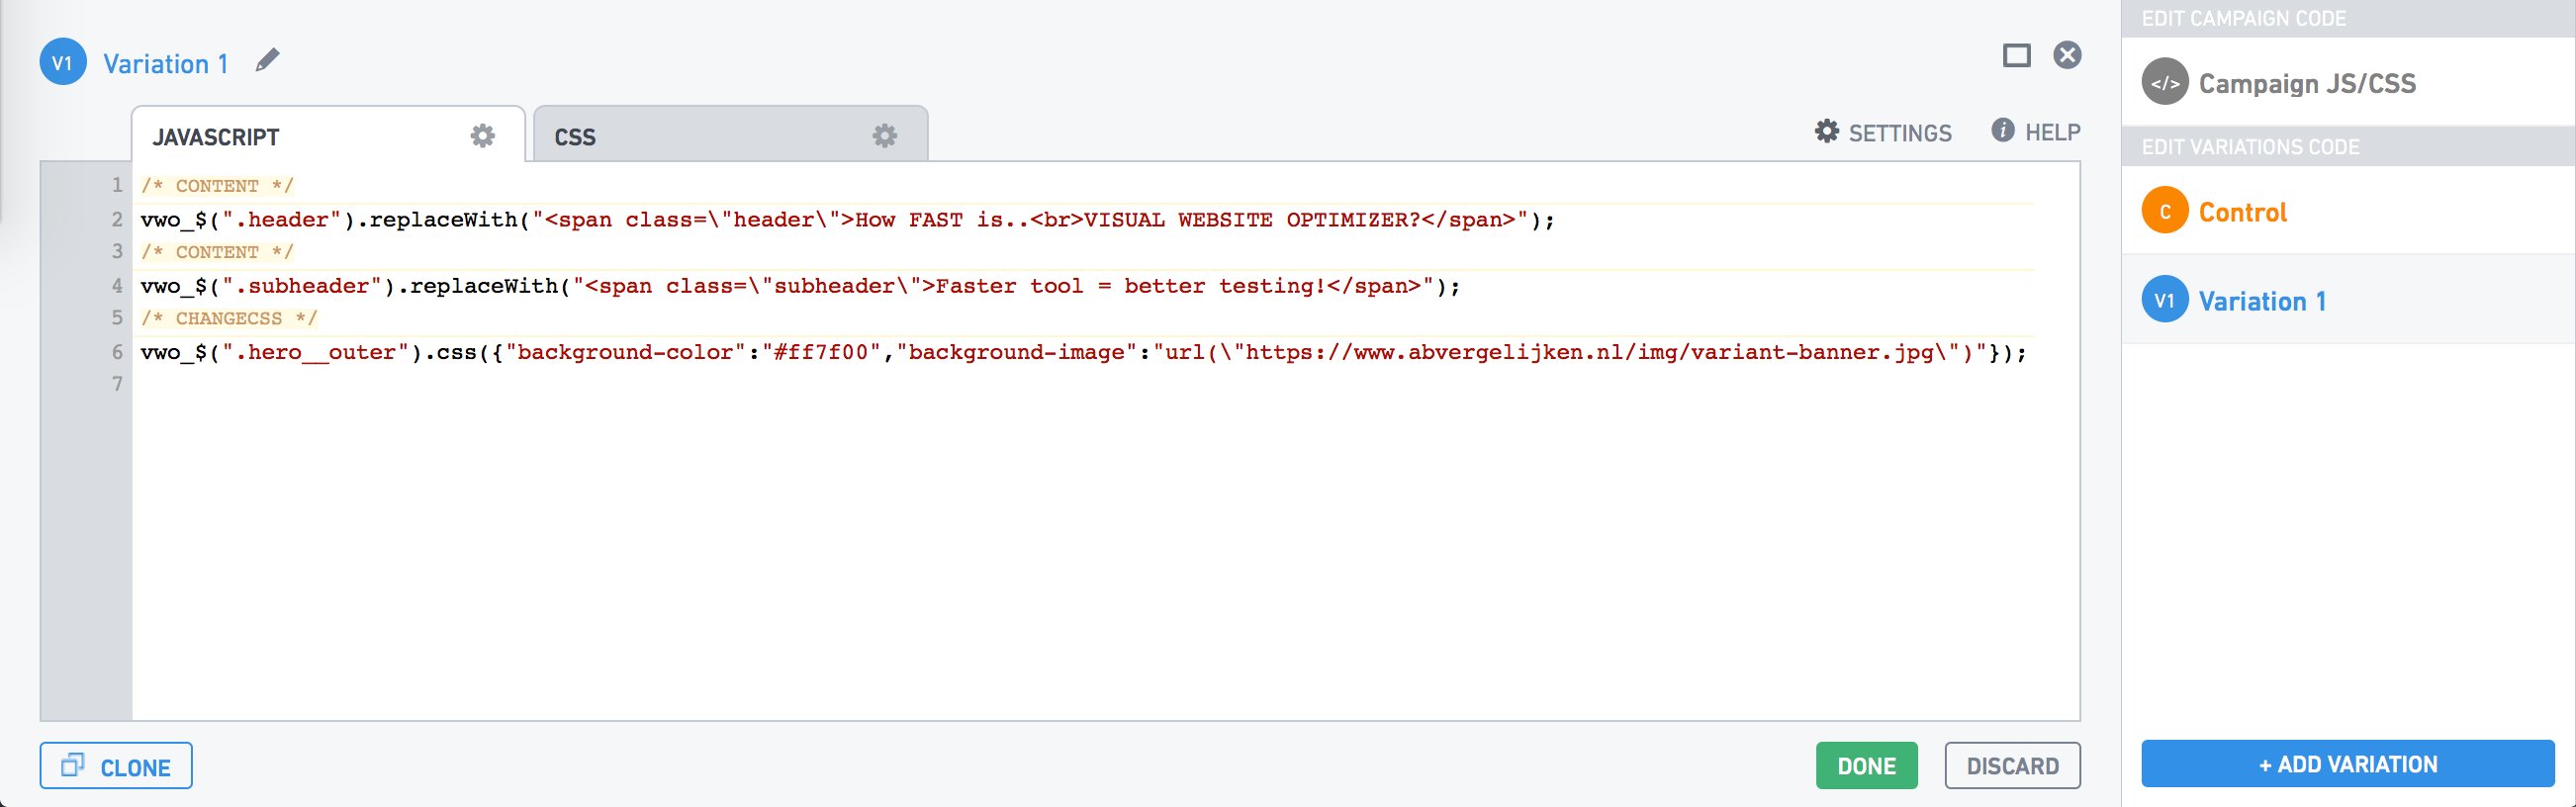
Task: Select Control in the variations list
Action: [x=2348, y=210]
